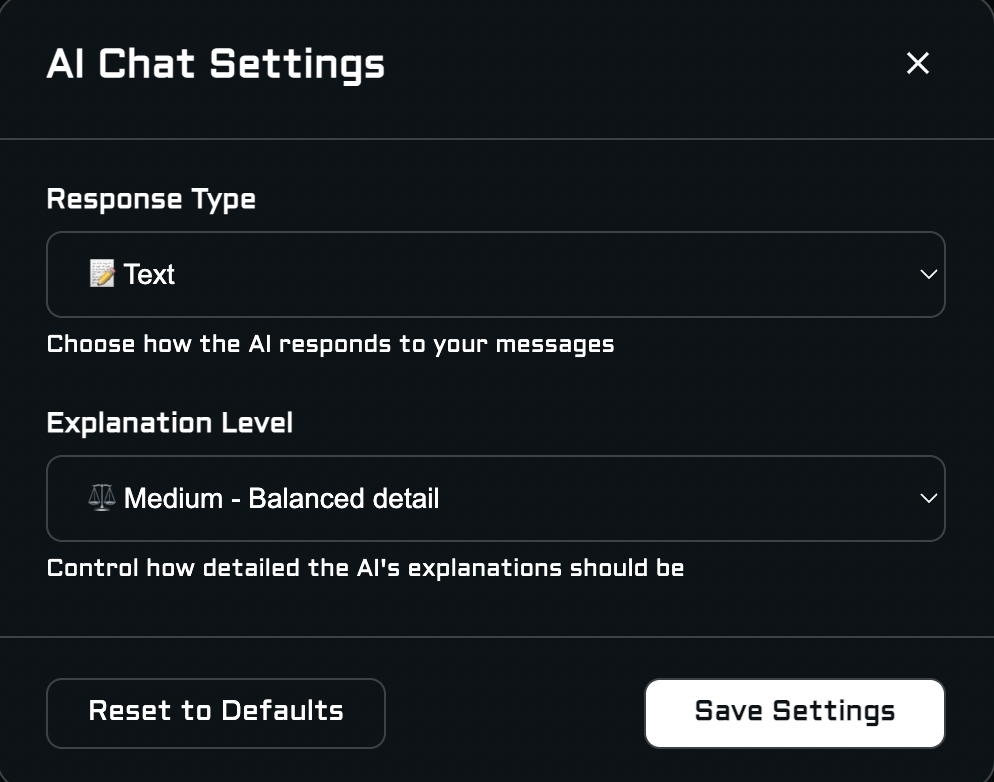This screenshot has width=994, height=782.
Task: Open the Response Type dropdown
Action: [x=495, y=275]
